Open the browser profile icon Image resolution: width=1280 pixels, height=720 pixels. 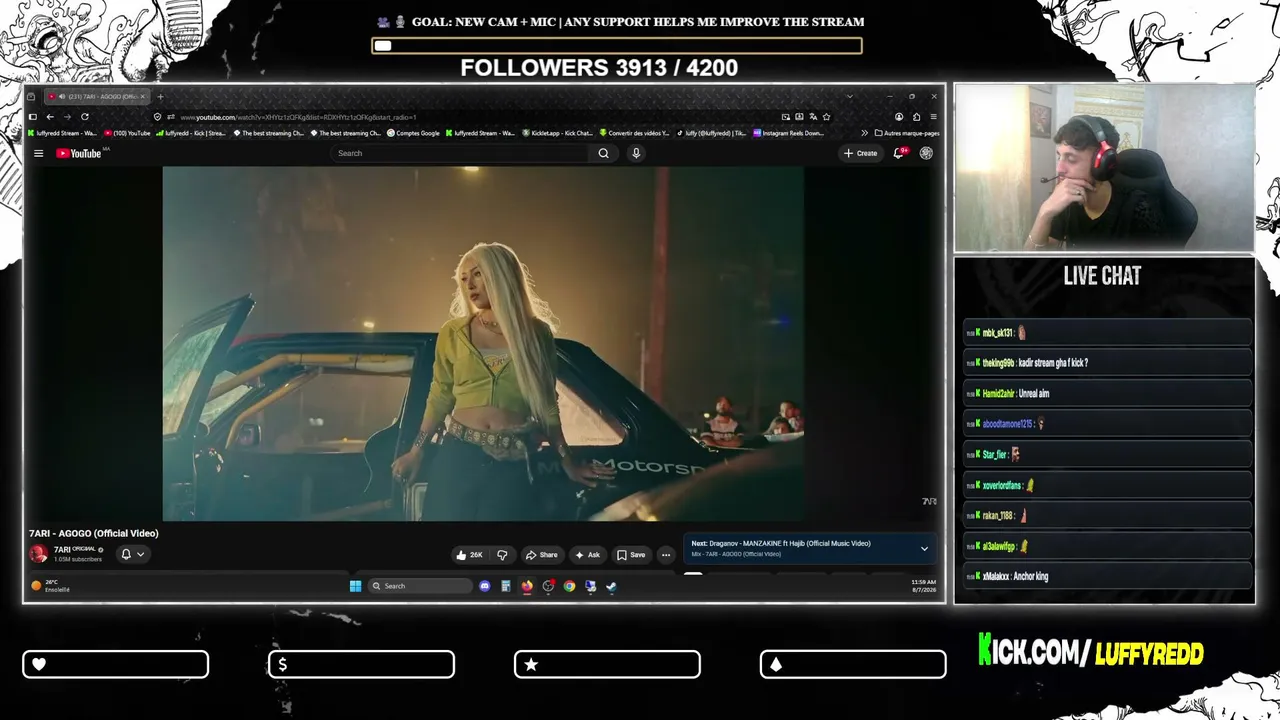pyautogui.click(x=899, y=117)
